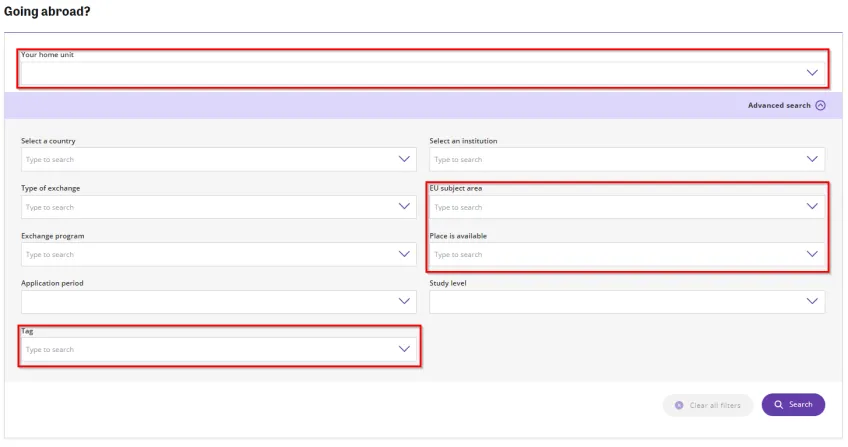Click the purple Search button
This screenshot has width=848, height=447.
tap(793, 405)
